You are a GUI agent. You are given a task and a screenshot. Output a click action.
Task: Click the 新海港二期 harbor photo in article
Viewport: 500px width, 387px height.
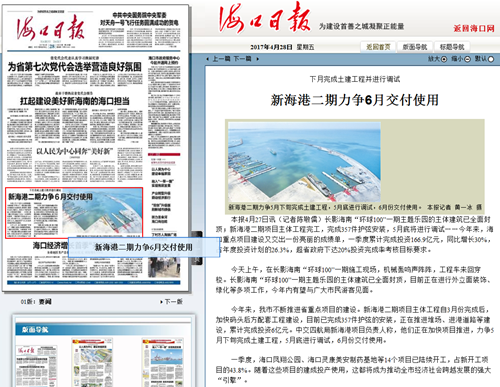tap(304, 162)
